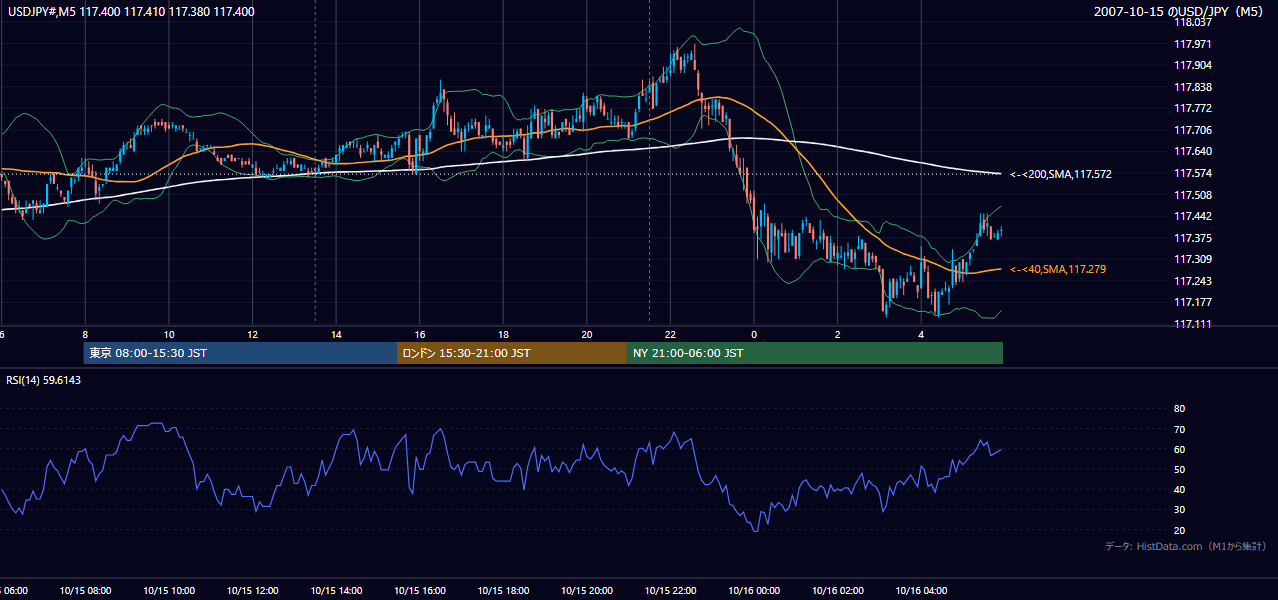Click the time label 10/15 16:00
This screenshot has width=1278, height=600.
[x=419, y=590]
